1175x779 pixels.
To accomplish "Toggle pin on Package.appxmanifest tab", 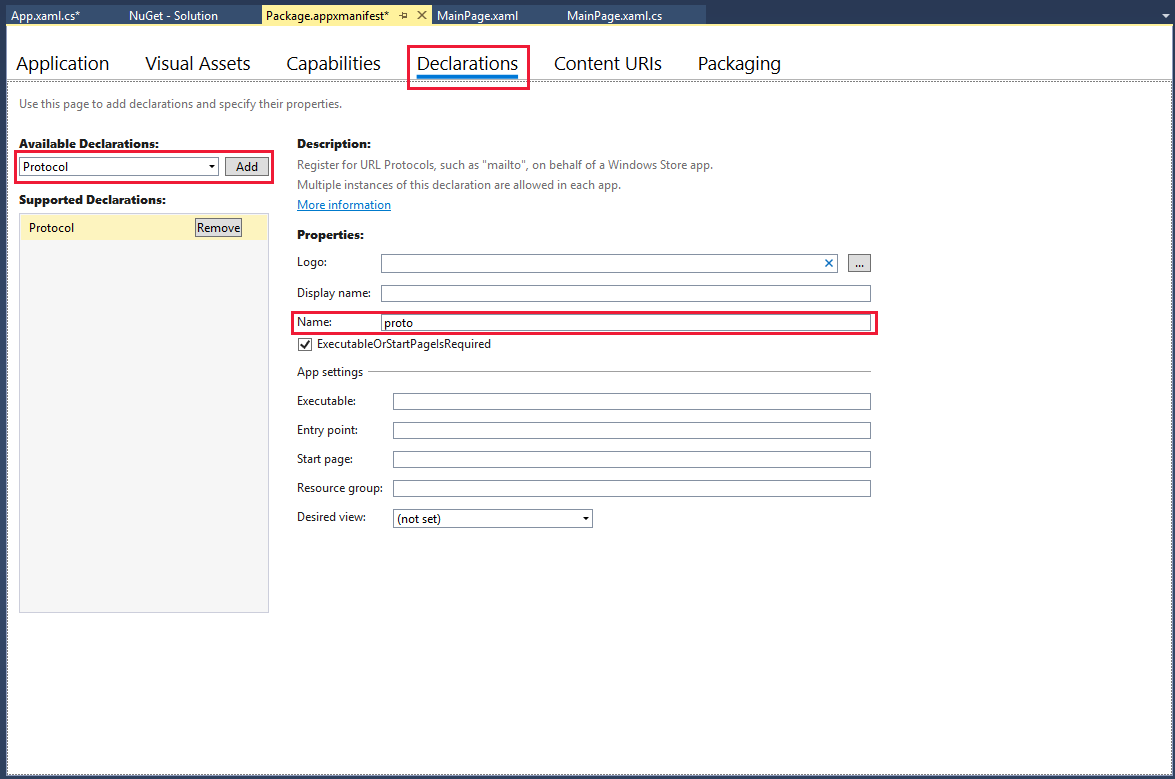I will click(403, 16).
